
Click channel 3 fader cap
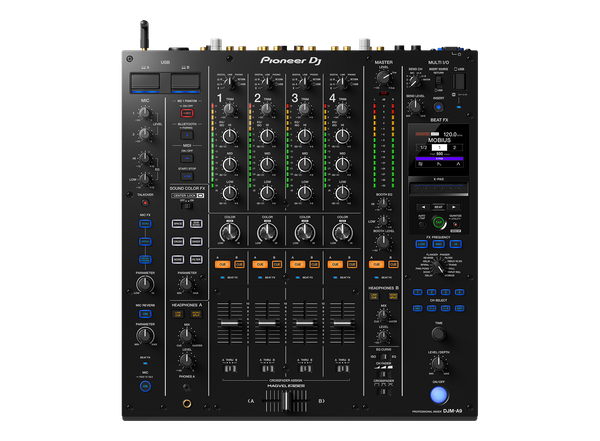[x=305, y=323]
